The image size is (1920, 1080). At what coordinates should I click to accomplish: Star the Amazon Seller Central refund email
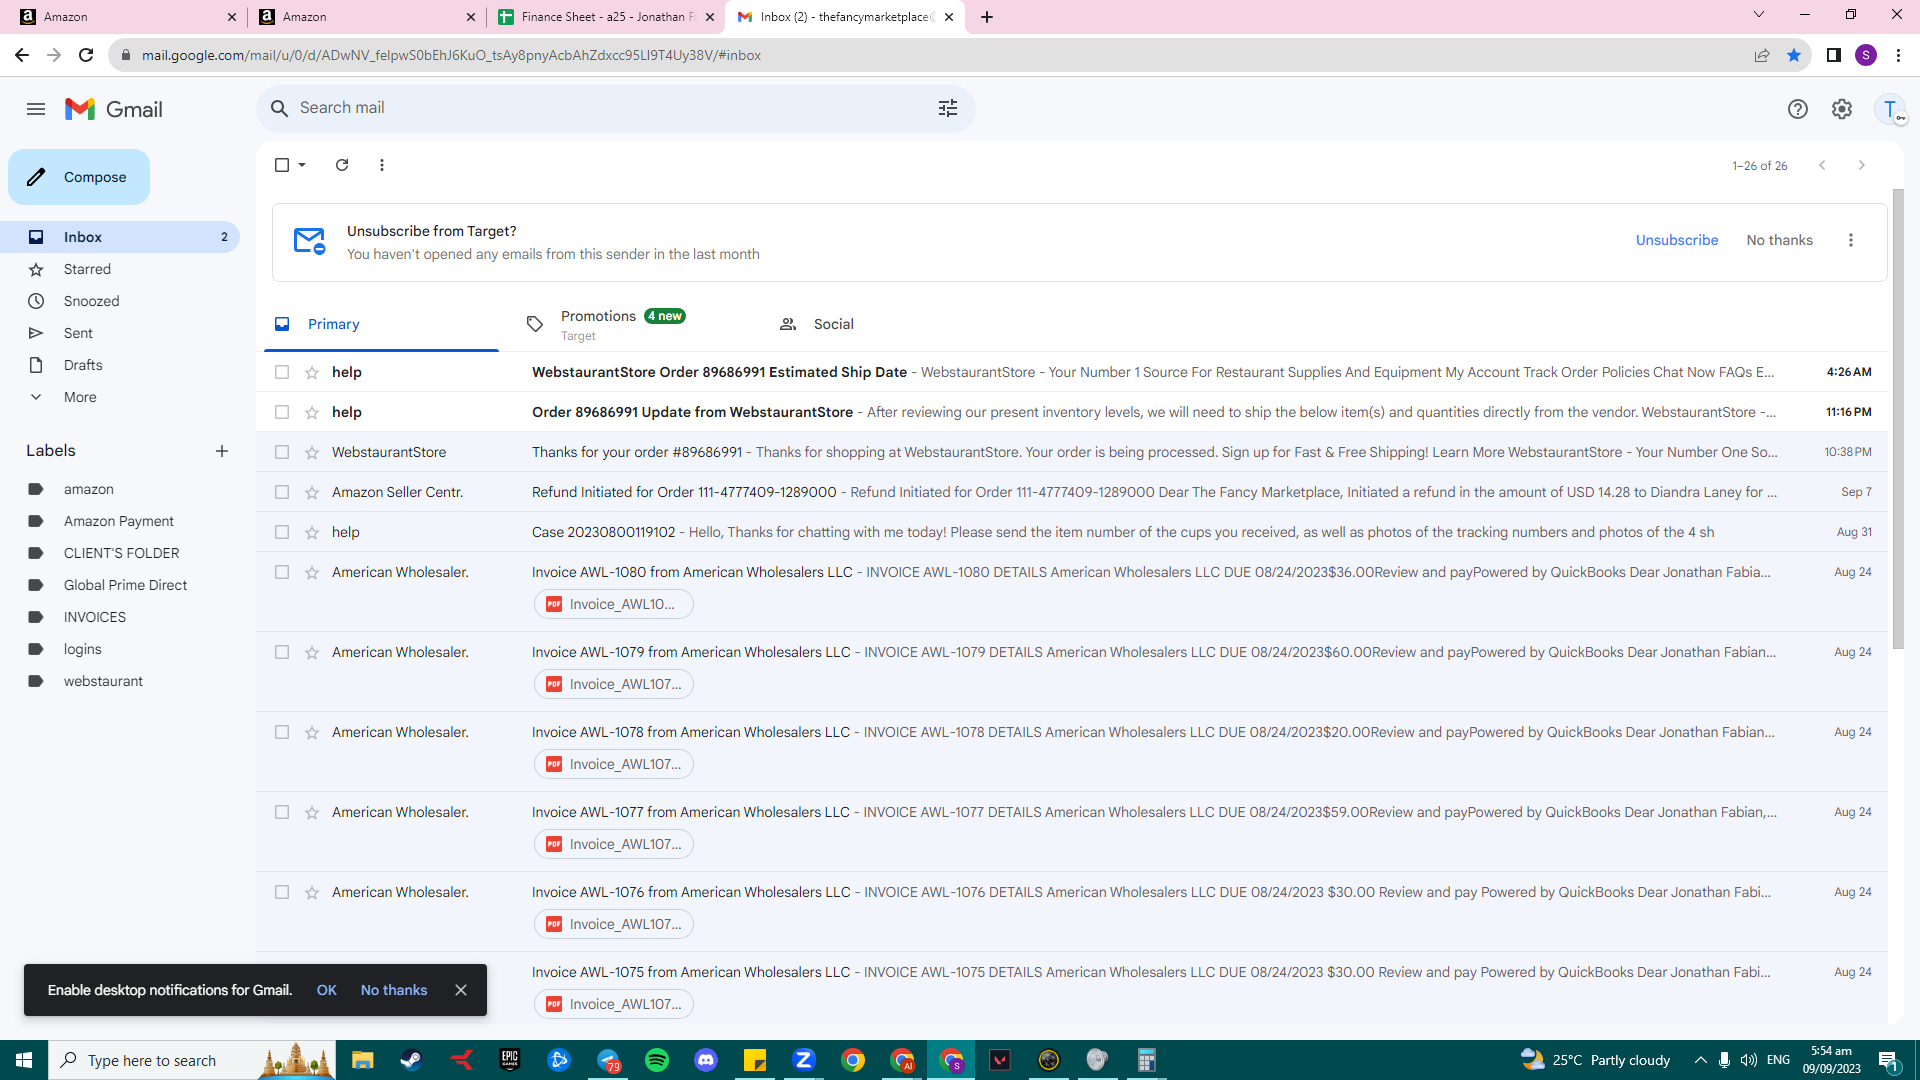click(312, 493)
